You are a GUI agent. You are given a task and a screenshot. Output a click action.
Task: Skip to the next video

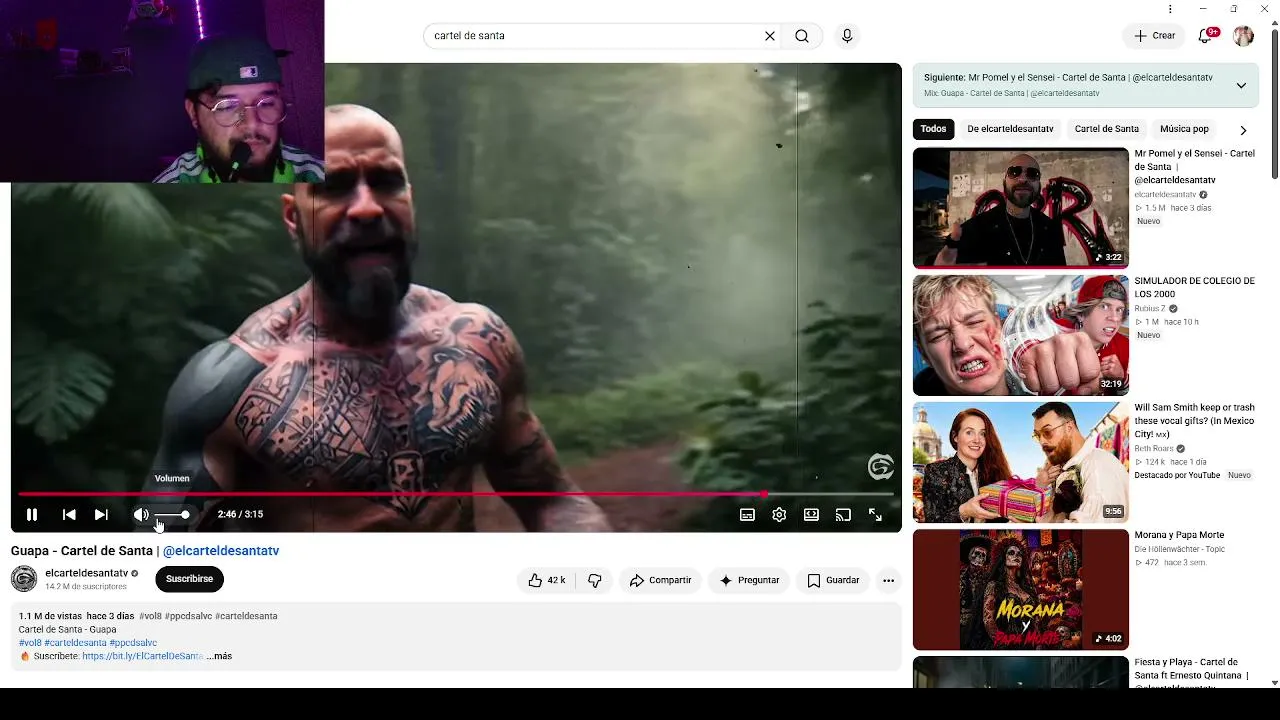click(101, 515)
